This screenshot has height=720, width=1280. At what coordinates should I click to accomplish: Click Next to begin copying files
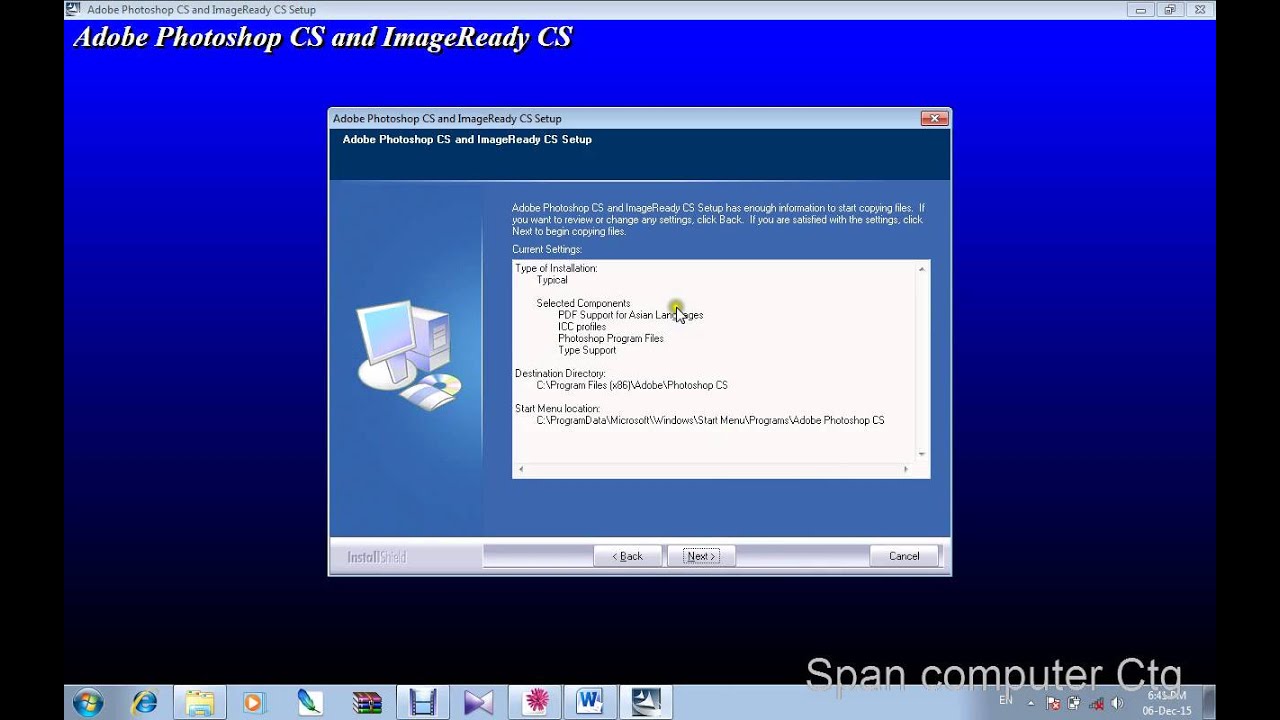tap(700, 556)
